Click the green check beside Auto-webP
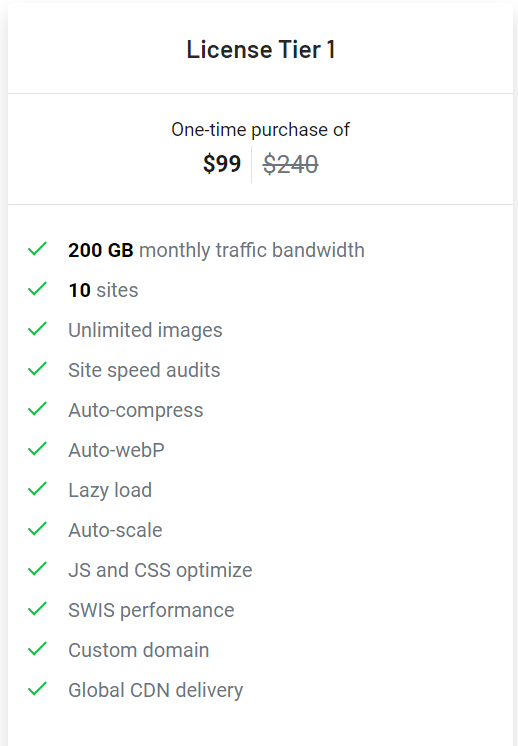The width and height of the screenshot is (518, 746). coord(37,449)
